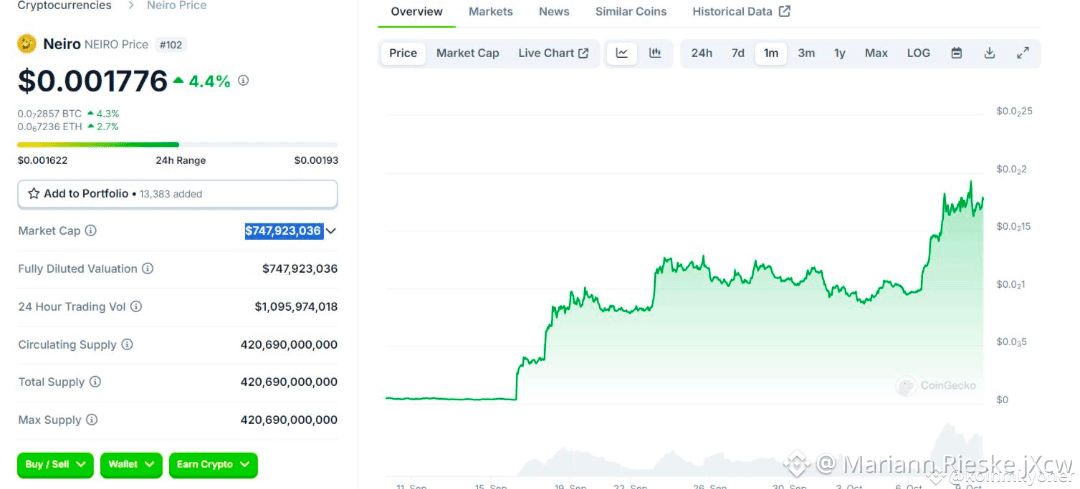Click the Neiro coin logo icon

click(x=26, y=44)
